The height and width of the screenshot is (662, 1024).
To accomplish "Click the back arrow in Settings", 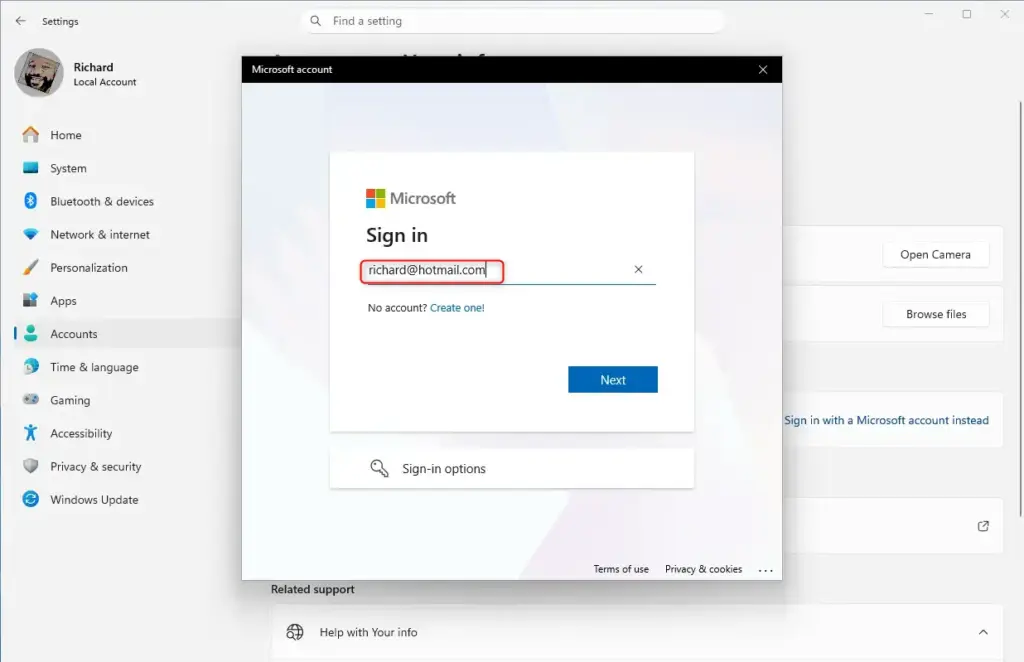I will (x=20, y=21).
